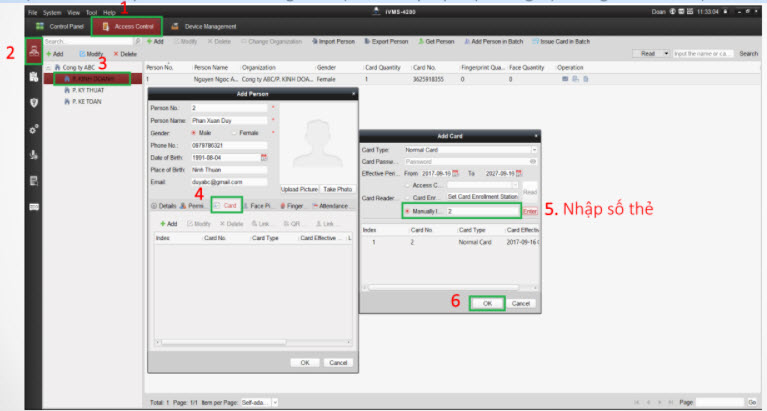Image resolution: width=767 pixels, height=411 pixels.
Task: Open calendar picker for Date of Birth
Action: click(x=264, y=157)
